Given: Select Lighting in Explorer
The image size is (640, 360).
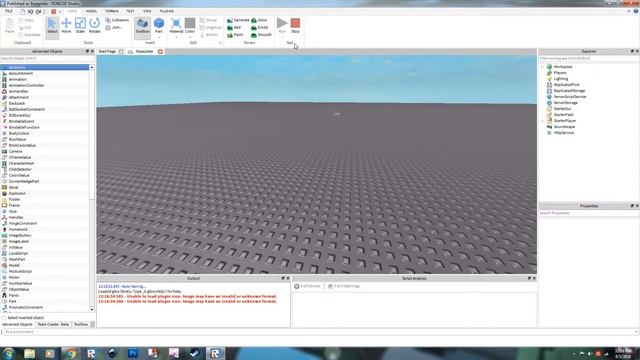Looking at the screenshot, I should 560,79.
